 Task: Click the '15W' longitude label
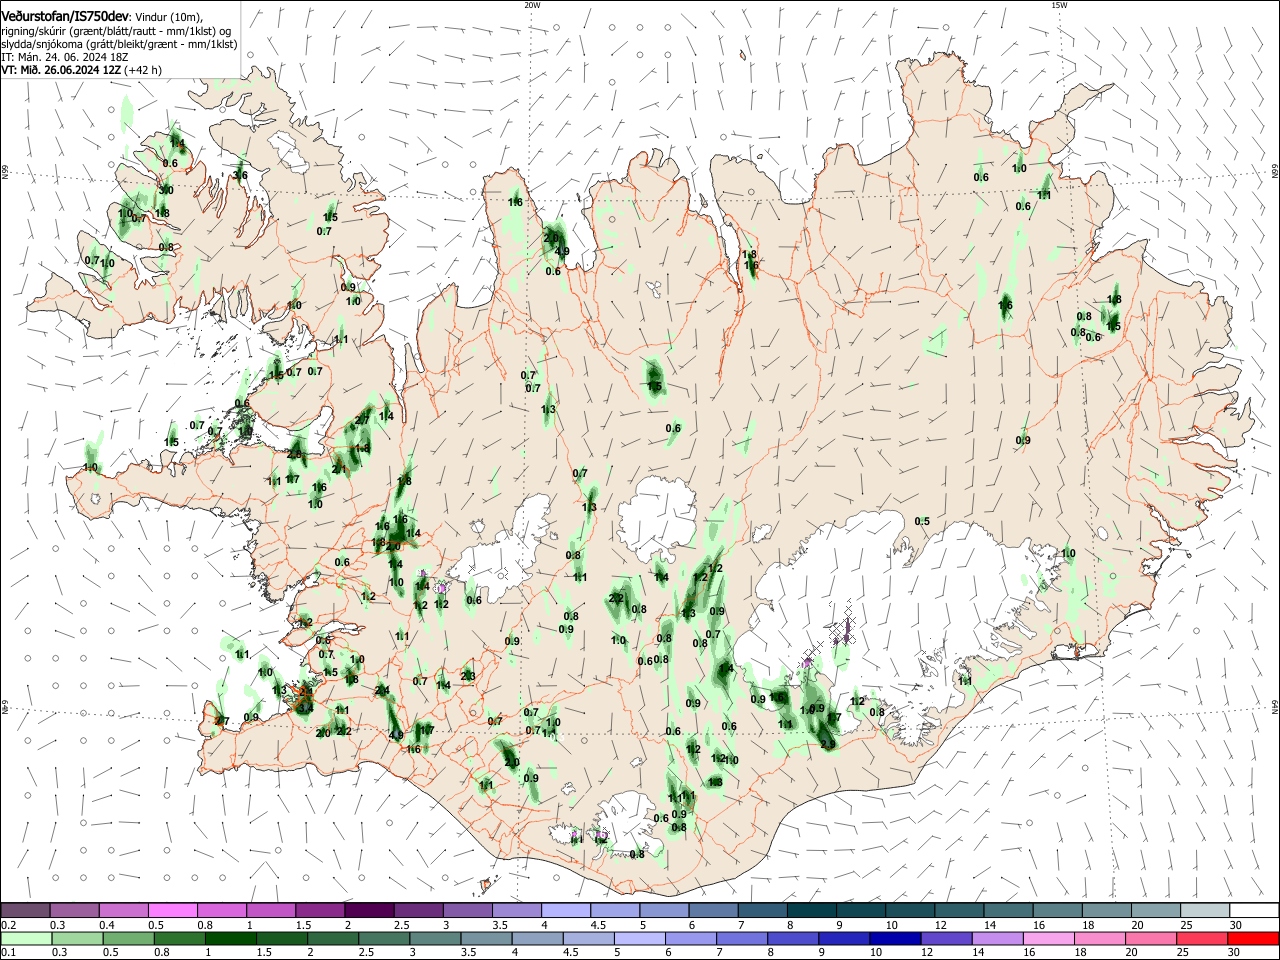1059,5
